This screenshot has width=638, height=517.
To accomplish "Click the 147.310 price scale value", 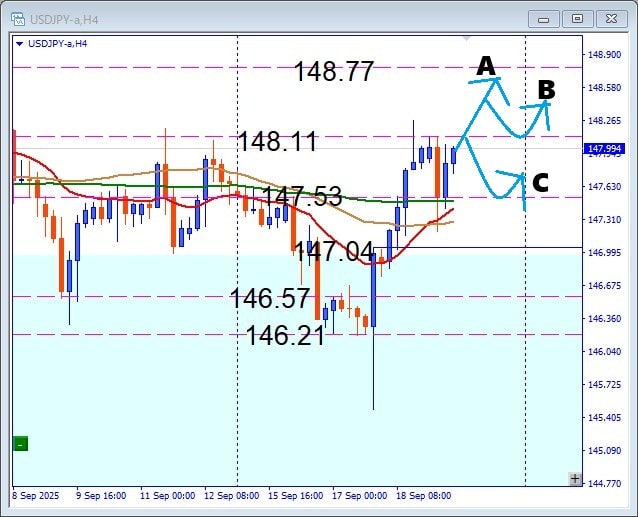I will point(605,220).
